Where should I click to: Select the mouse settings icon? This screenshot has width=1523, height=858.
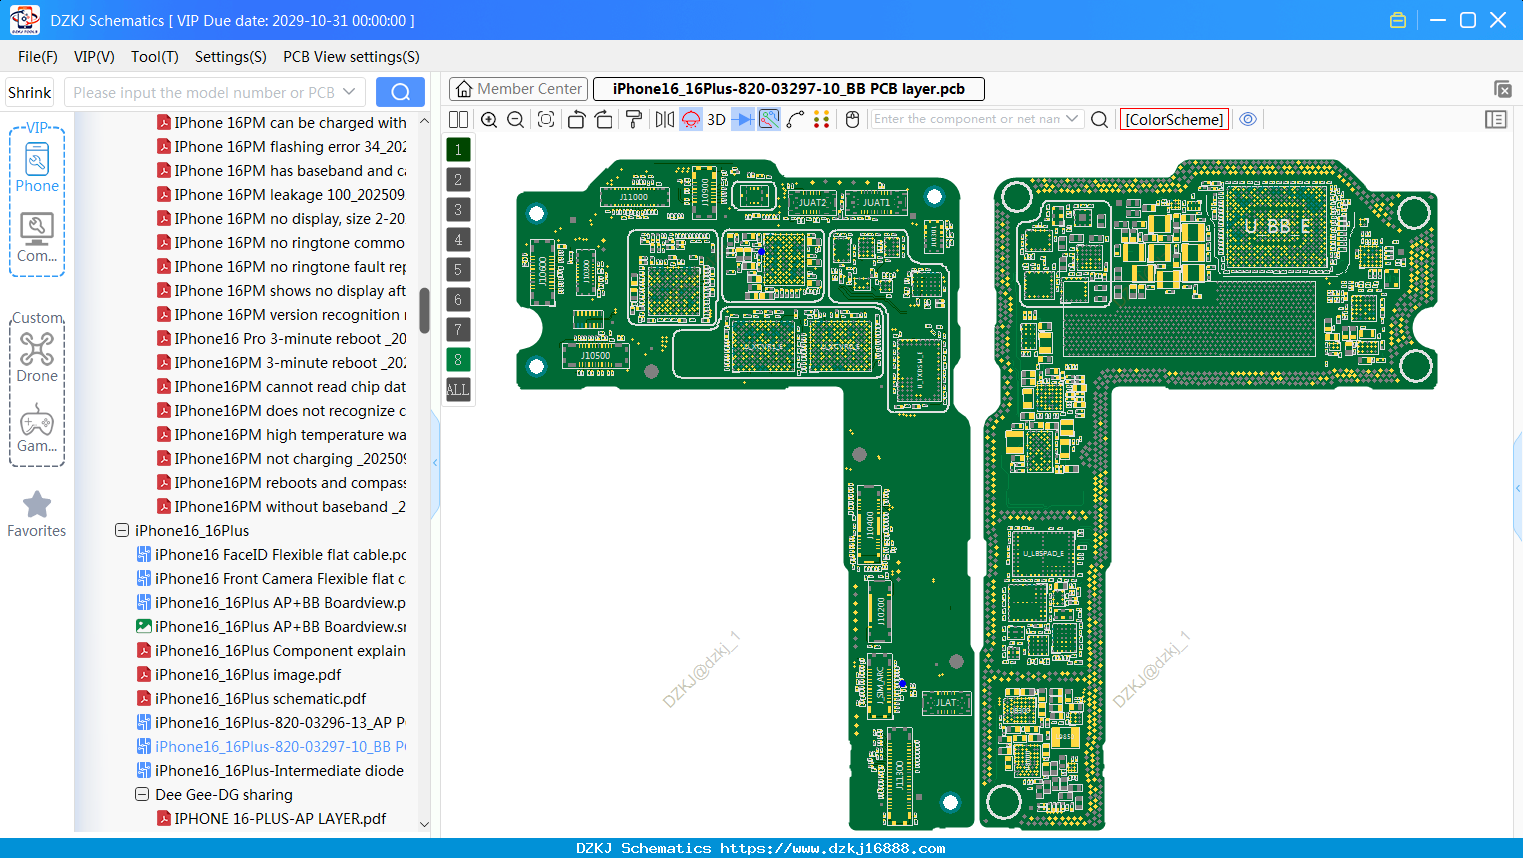(853, 119)
